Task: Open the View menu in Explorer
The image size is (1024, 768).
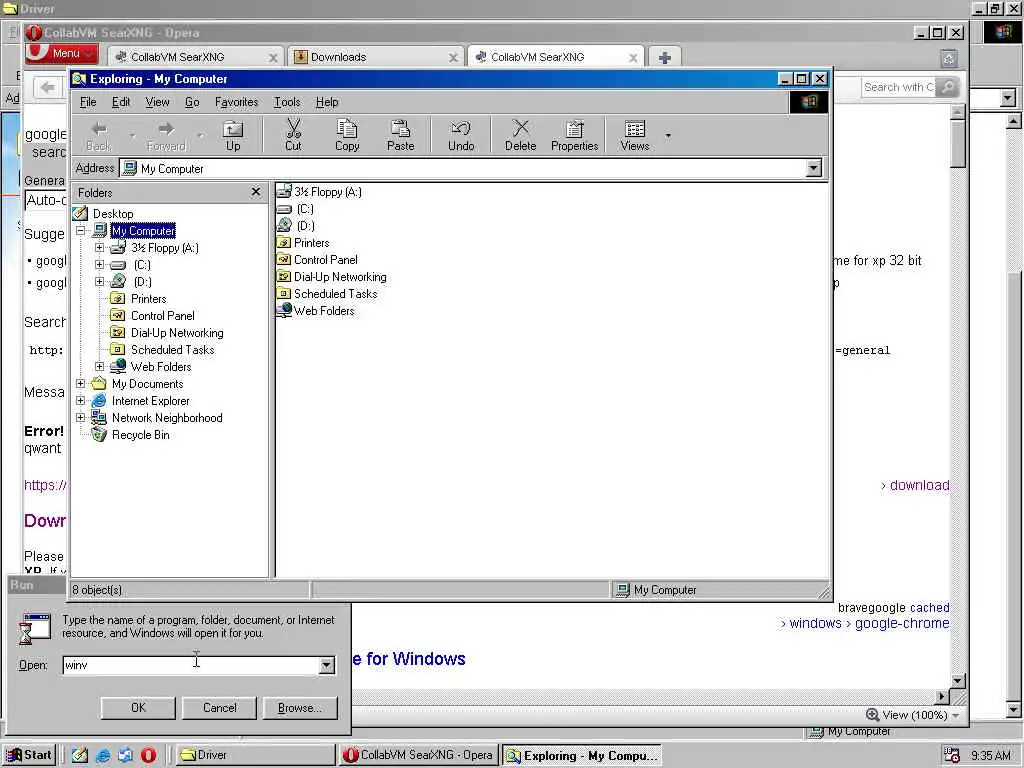Action: pyautogui.click(x=157, y=102)
